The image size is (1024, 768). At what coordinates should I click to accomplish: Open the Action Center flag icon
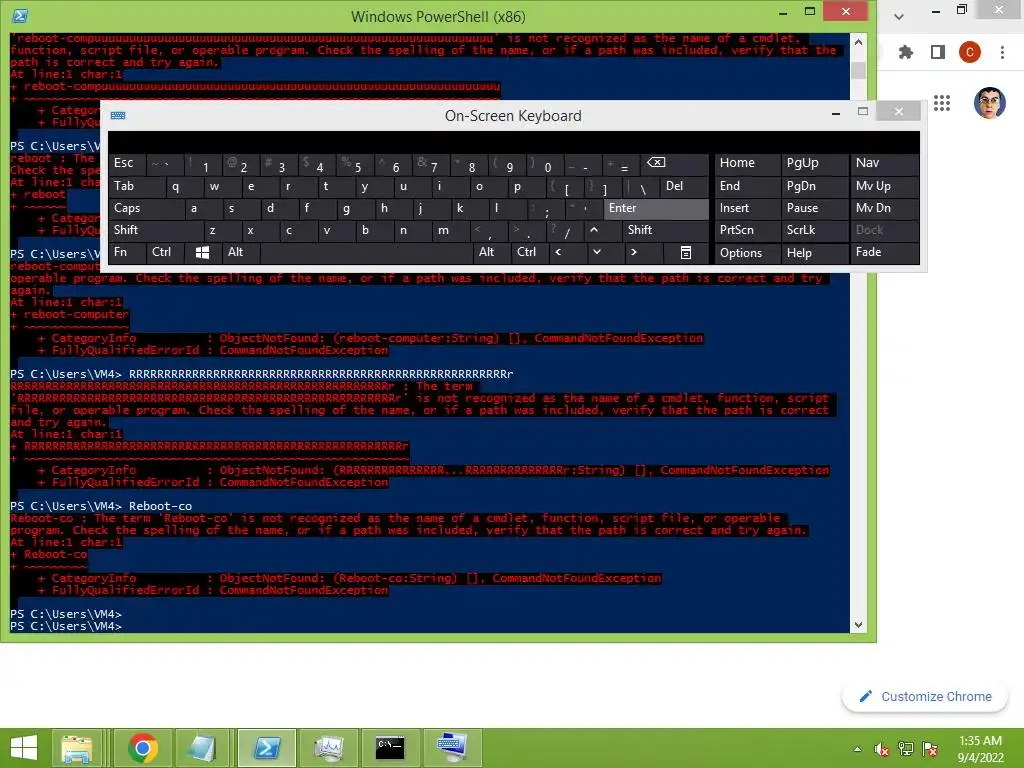930,749
